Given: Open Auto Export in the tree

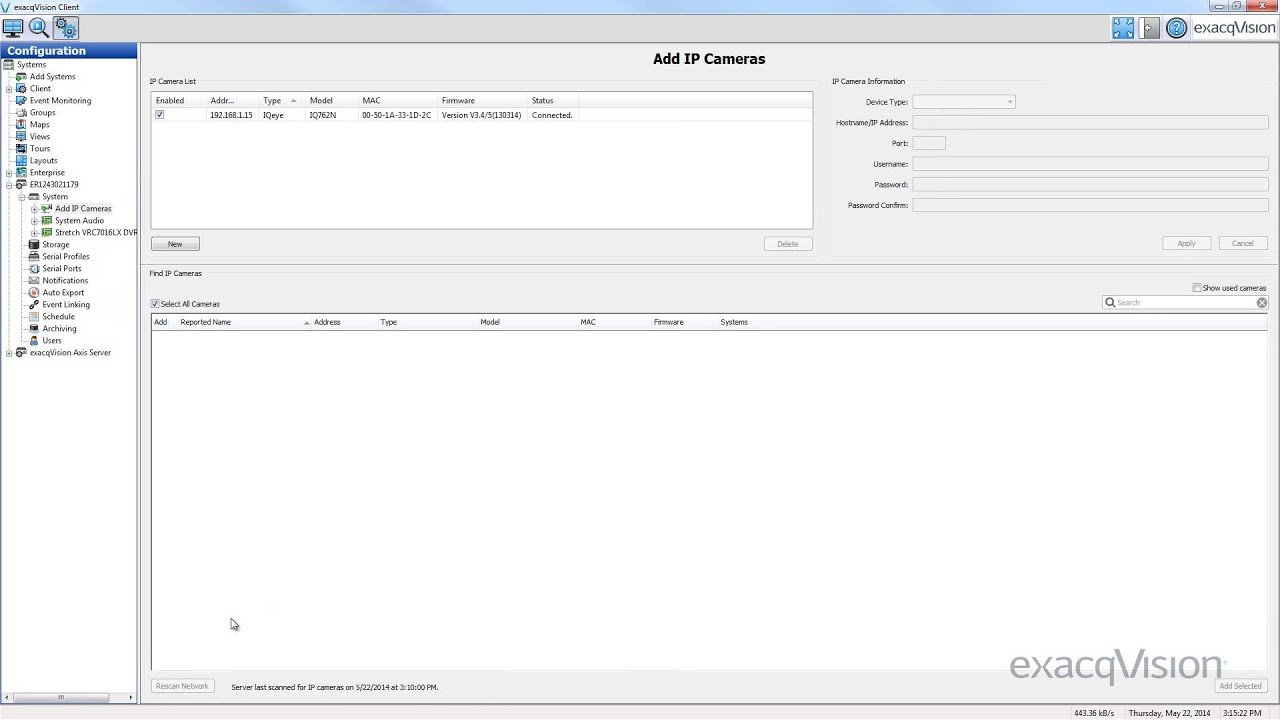Looking at the screenshot, I should [63, 293].
